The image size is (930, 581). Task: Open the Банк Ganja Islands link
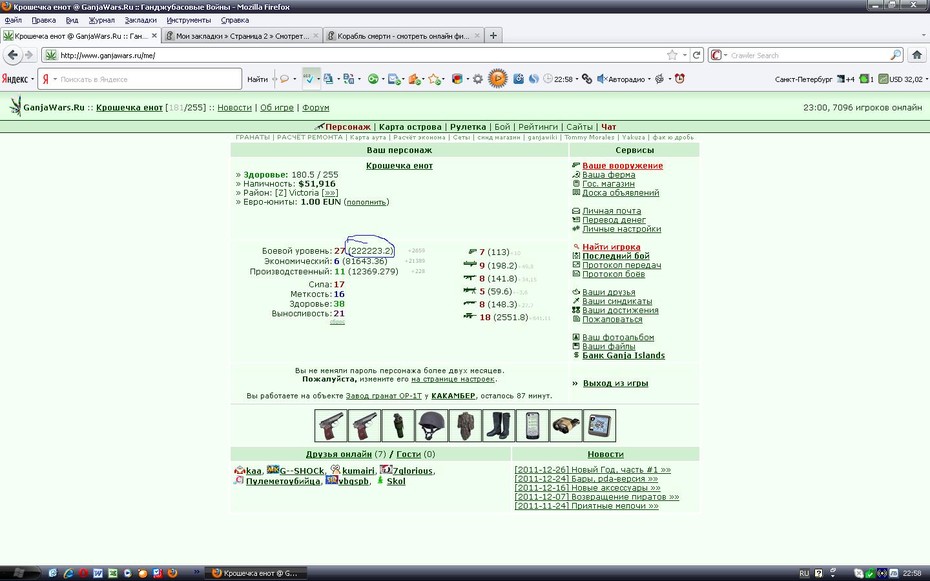point(623,356)
